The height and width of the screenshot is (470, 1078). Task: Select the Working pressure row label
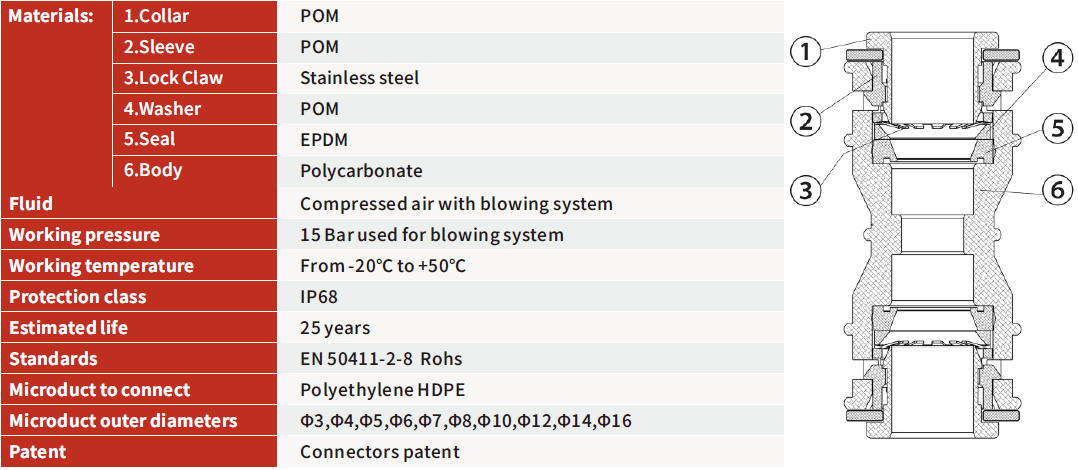(84, 235)
